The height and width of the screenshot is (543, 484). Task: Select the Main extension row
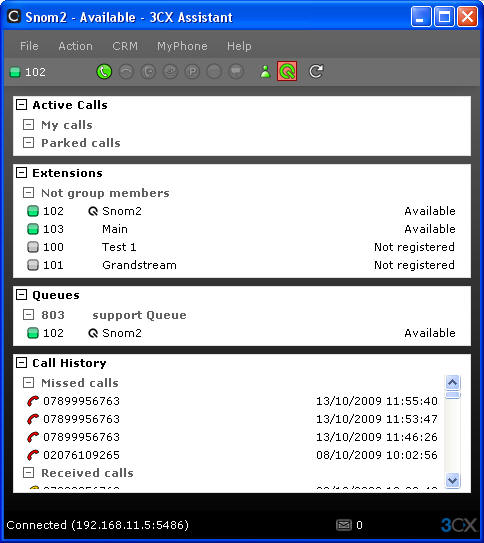(x=242, y=229)
